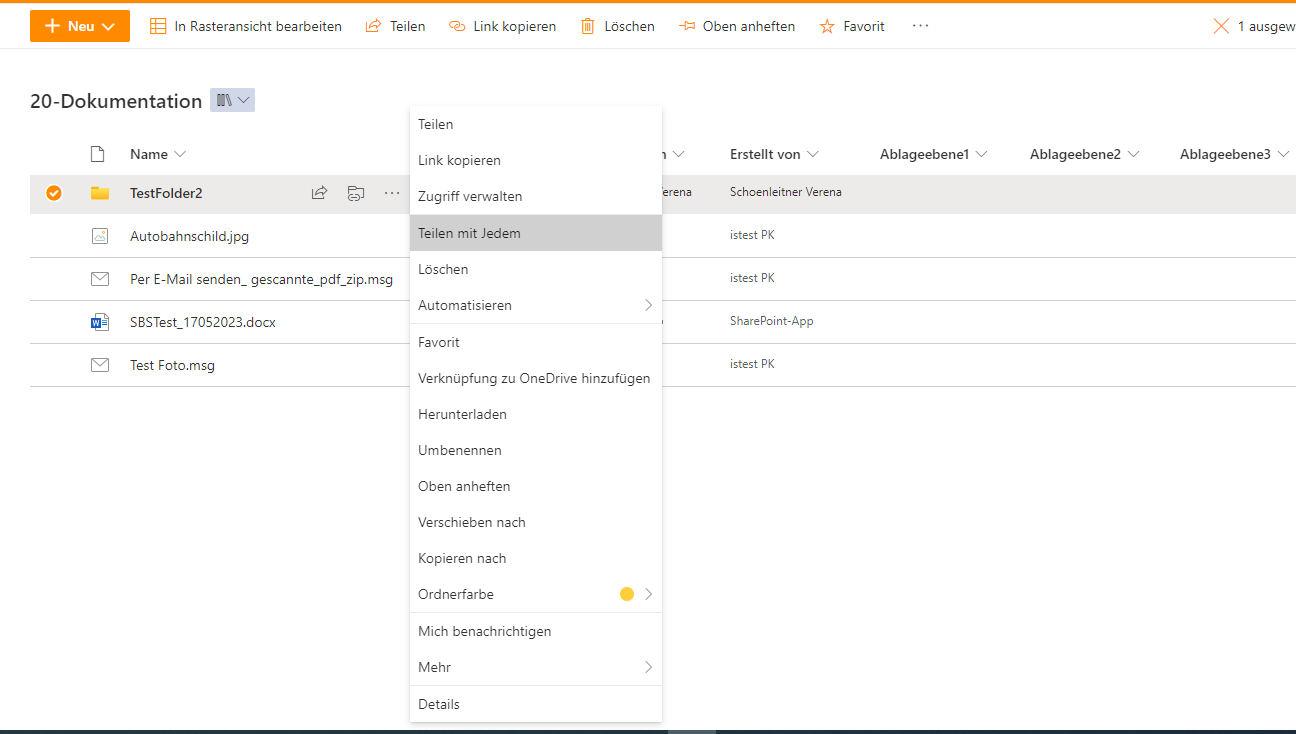
Task: Click the ellipsis on the TestFolder2 row
Action: tap(391, 192)
